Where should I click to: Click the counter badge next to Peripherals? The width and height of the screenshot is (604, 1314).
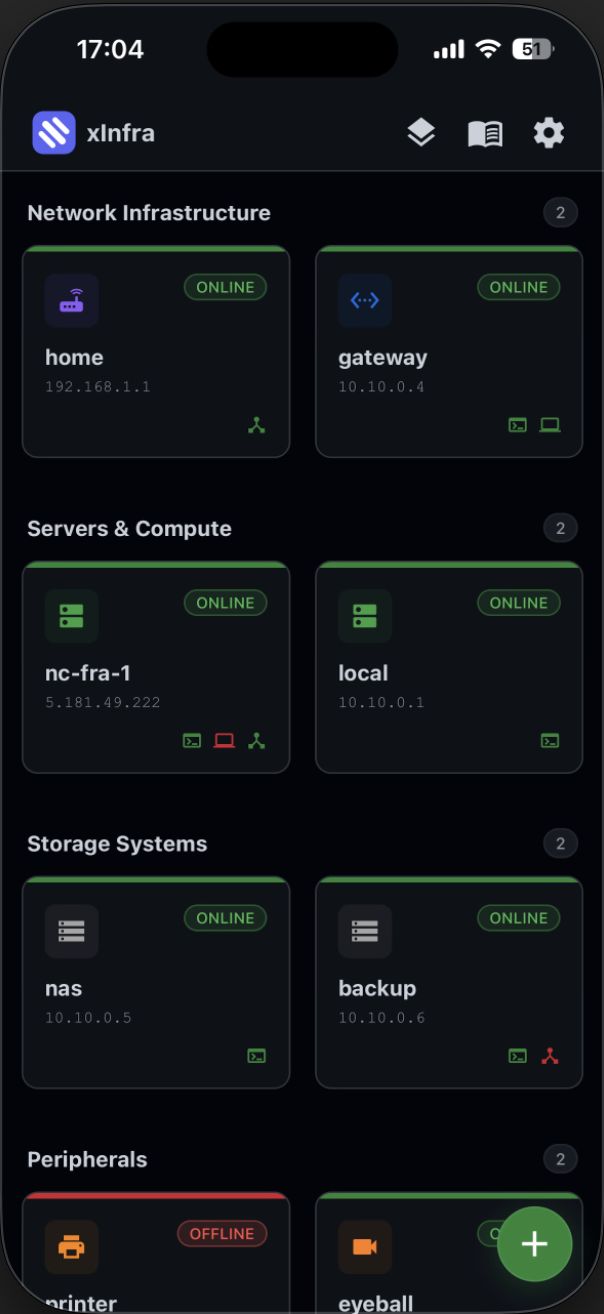tap(560, 1159)
